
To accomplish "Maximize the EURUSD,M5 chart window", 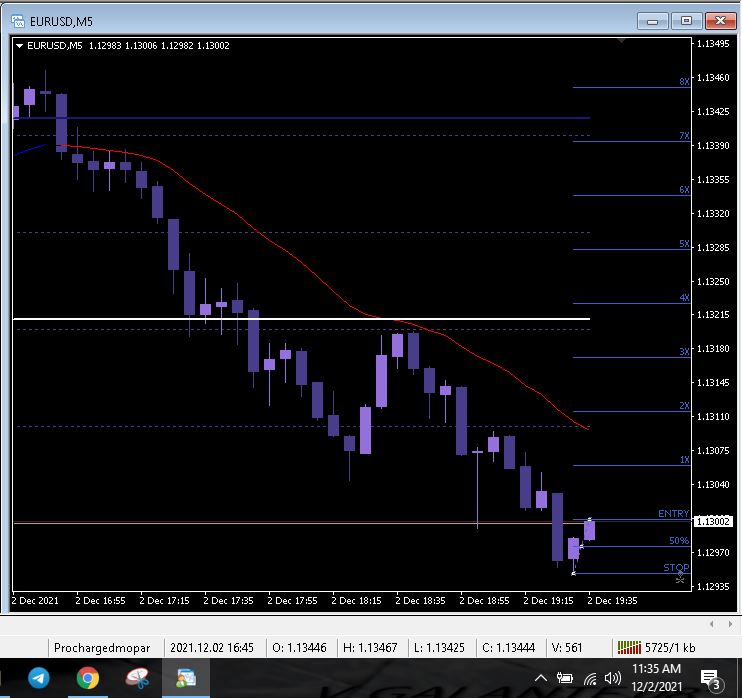I will tap(686, 21).
